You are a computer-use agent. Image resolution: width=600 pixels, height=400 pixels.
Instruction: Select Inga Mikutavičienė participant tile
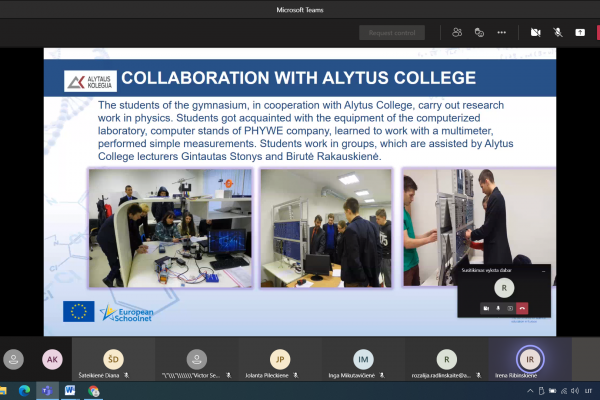point(363,360)
